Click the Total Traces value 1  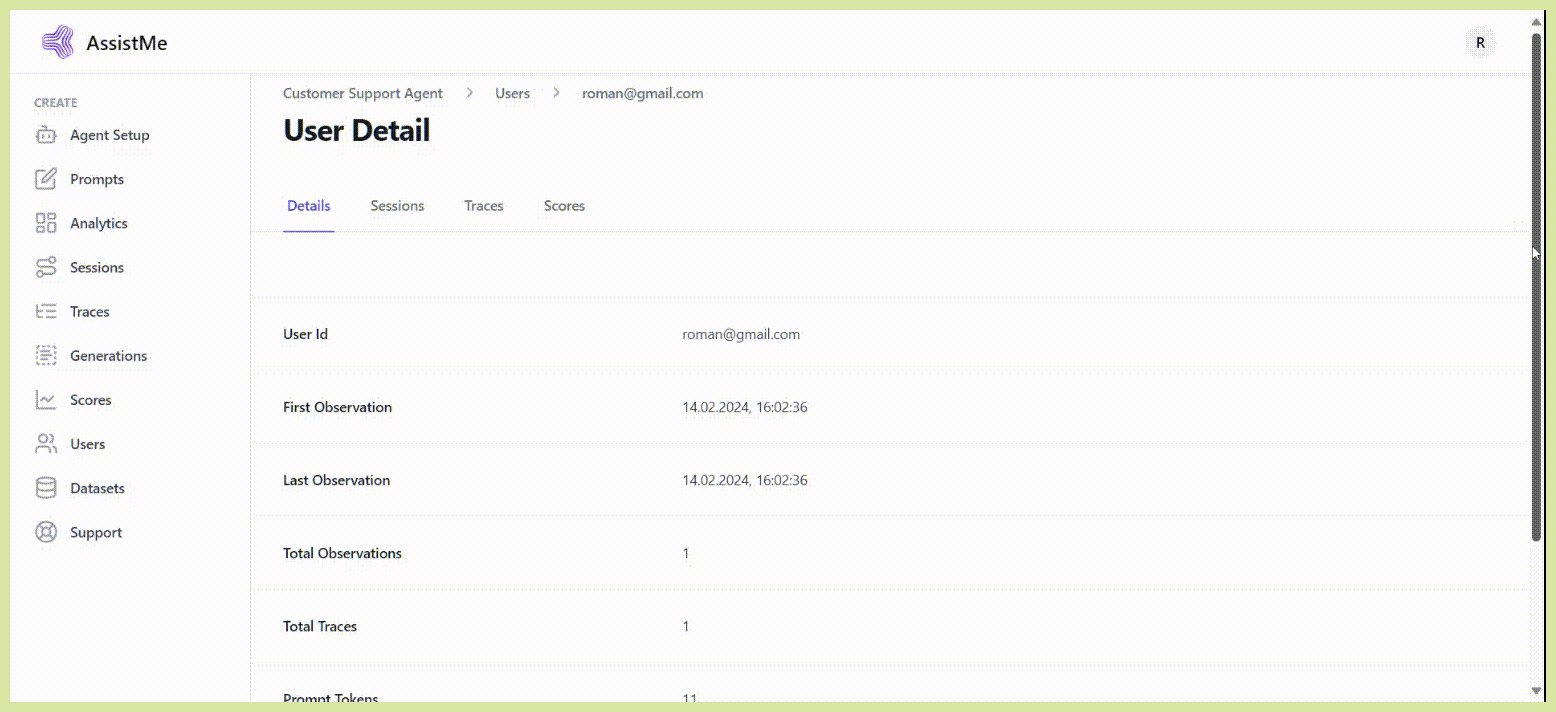coord(686,626)
